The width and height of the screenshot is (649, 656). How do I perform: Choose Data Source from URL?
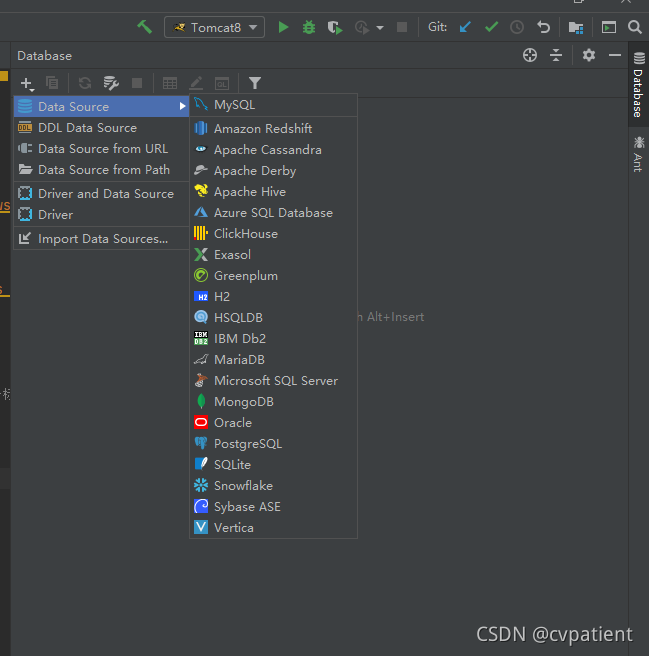click(x=102, y=149)
